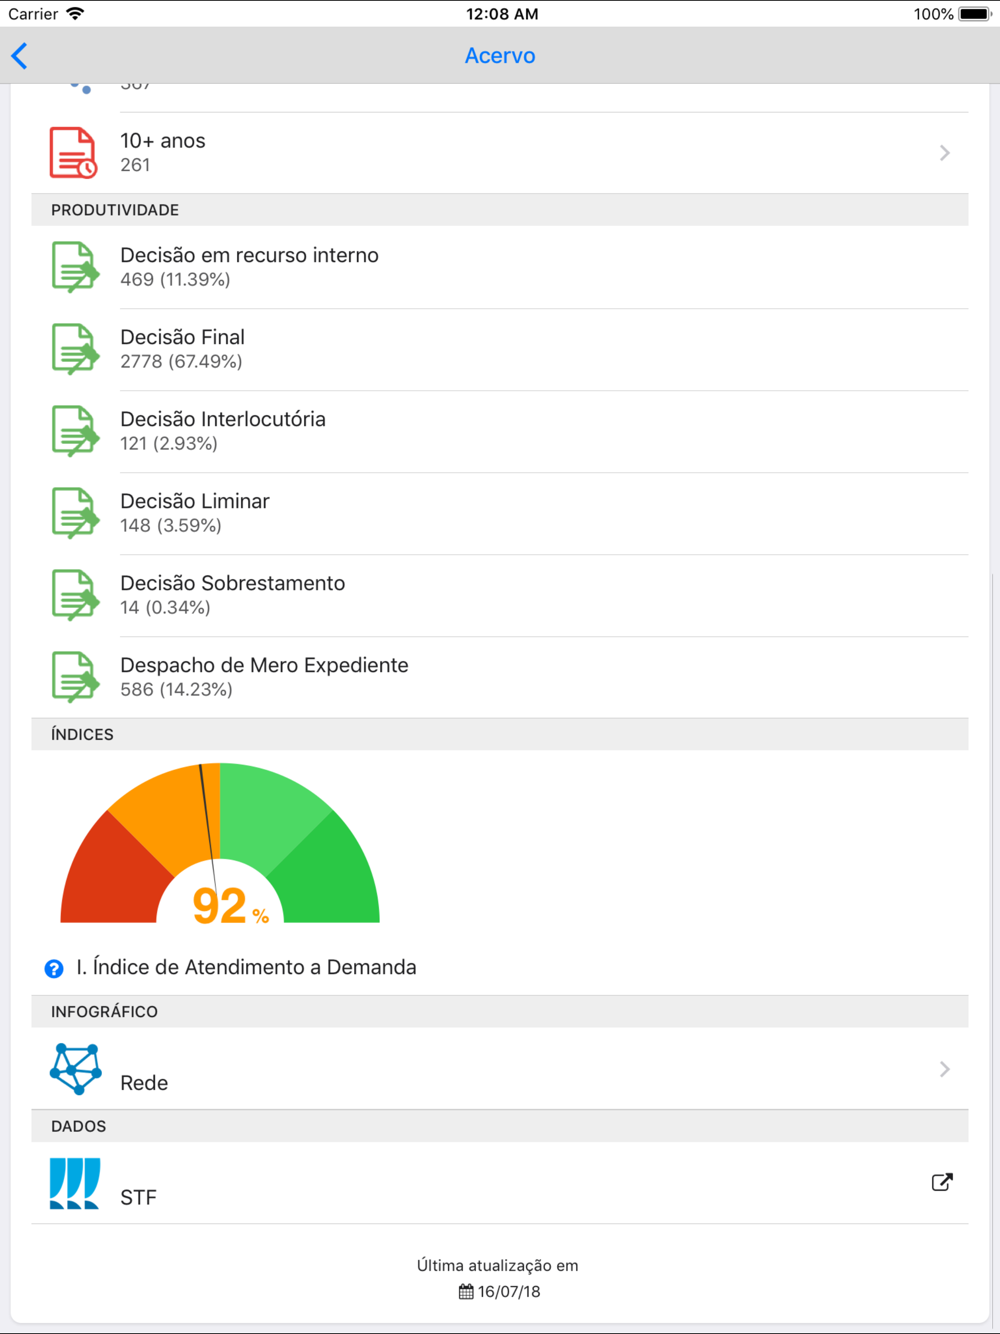Select the Decisão Sobrestamento list item
This screenshot has width=1000, height=1334.
[x=500, y=595]
